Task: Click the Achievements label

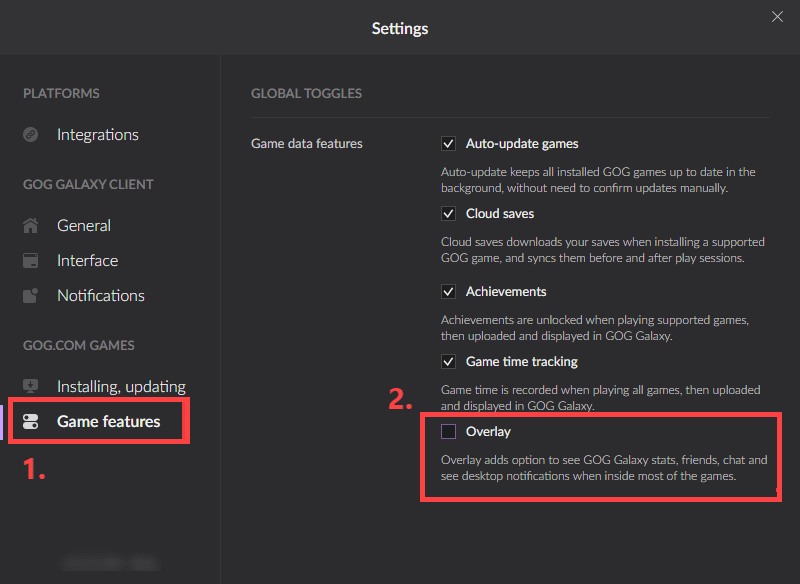Action: [x=506, y=292]
